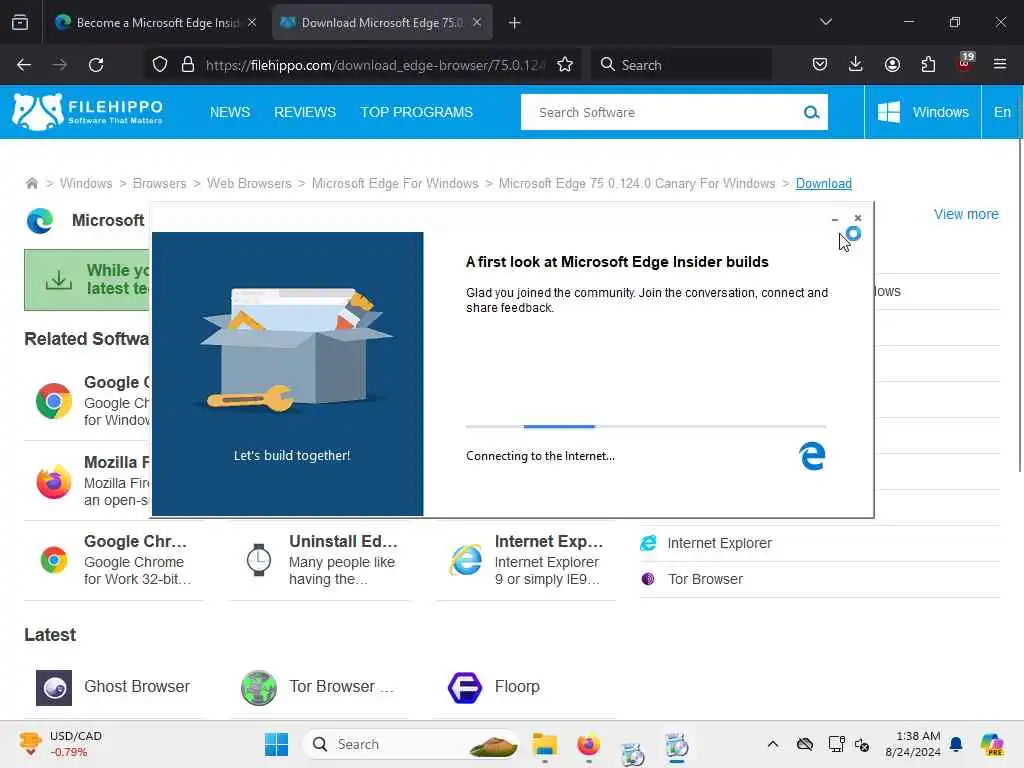Click the page vertical scrollbar
This screenshot has width=1024, height=768.
click(x=1020, y=307)
